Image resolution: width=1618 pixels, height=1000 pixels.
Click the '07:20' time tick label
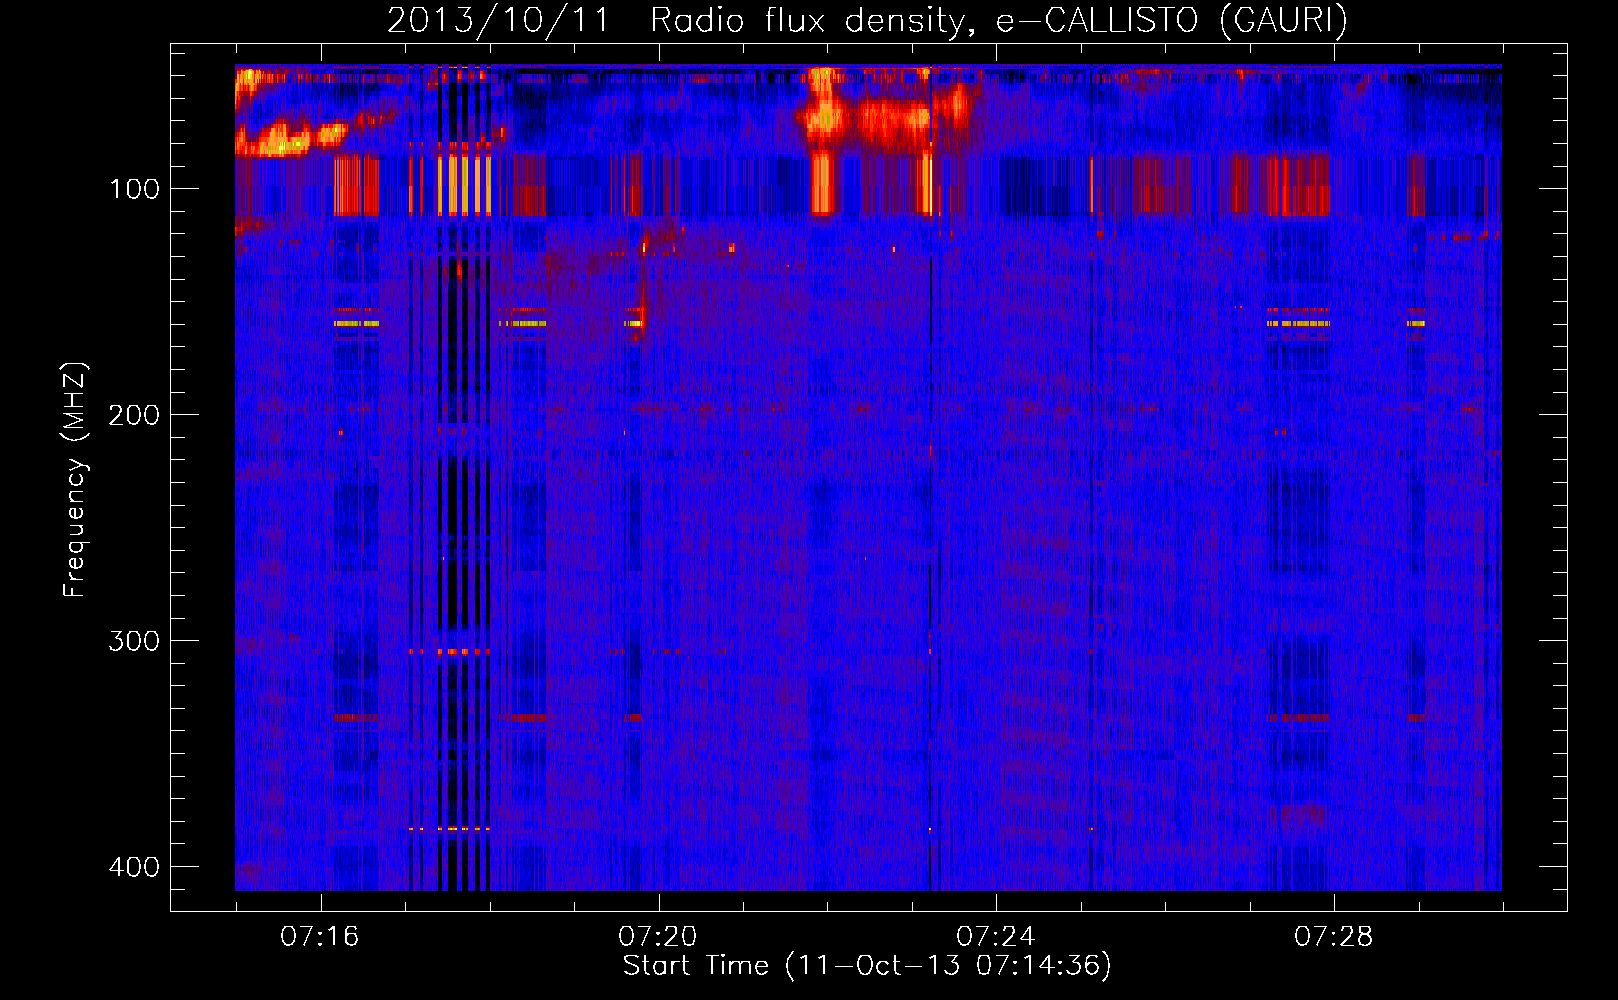coord(658,937)
